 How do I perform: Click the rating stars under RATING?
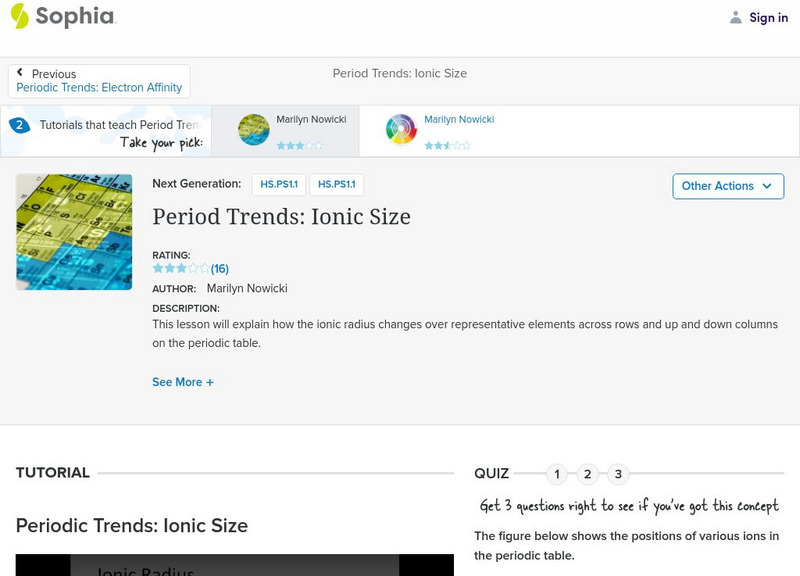(181, 268)
